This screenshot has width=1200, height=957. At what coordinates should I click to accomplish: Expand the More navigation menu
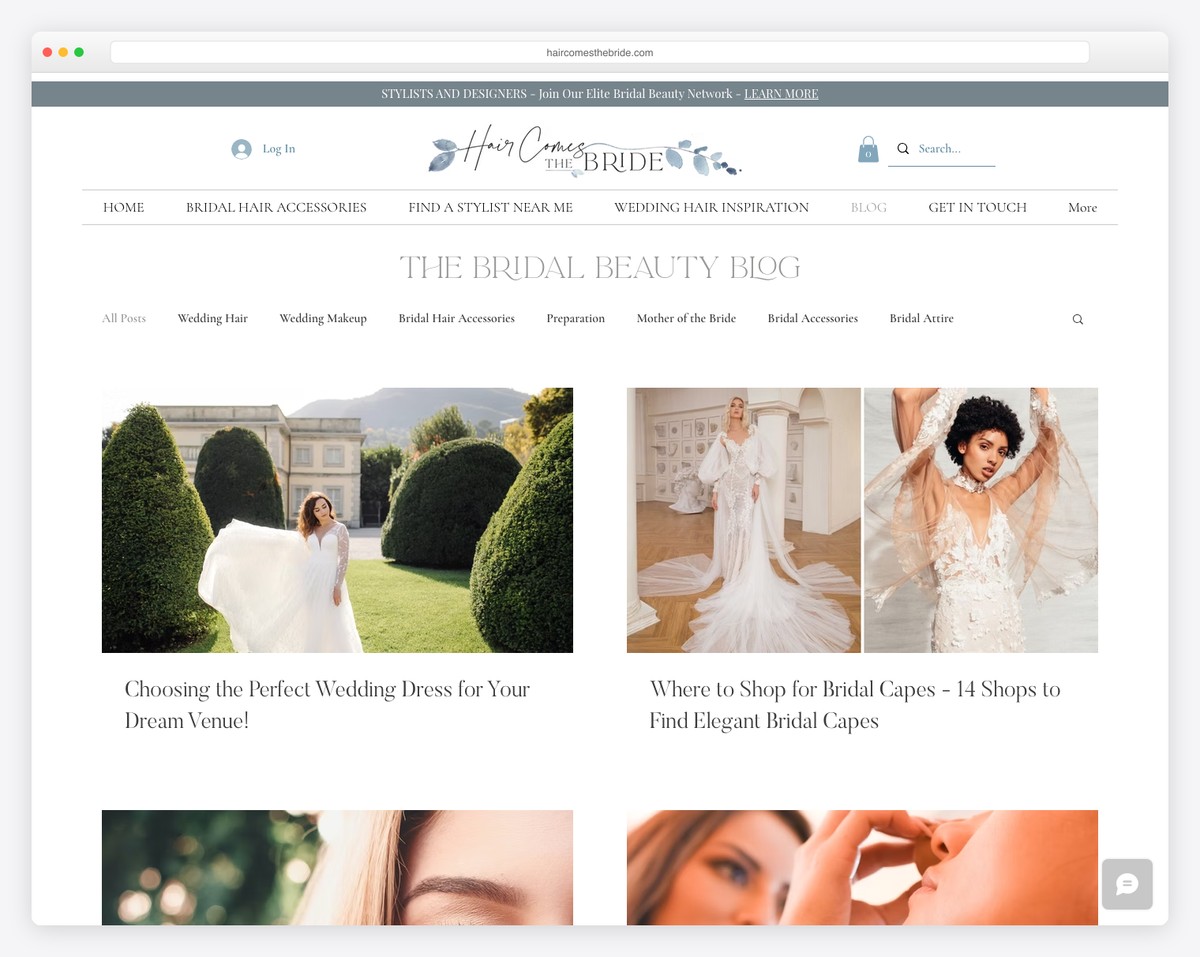tap(1082, 207)
